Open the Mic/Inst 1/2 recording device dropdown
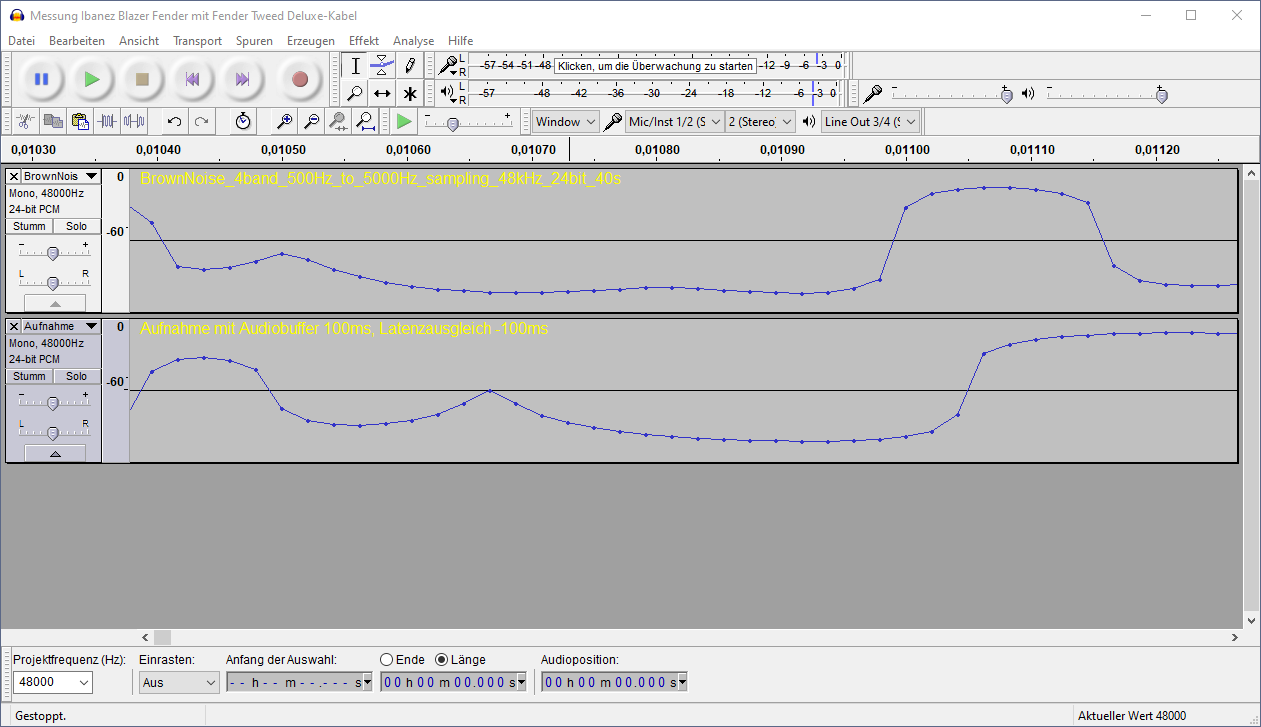The height and width of the screenshot is (727, 1261). click(674, 121)
